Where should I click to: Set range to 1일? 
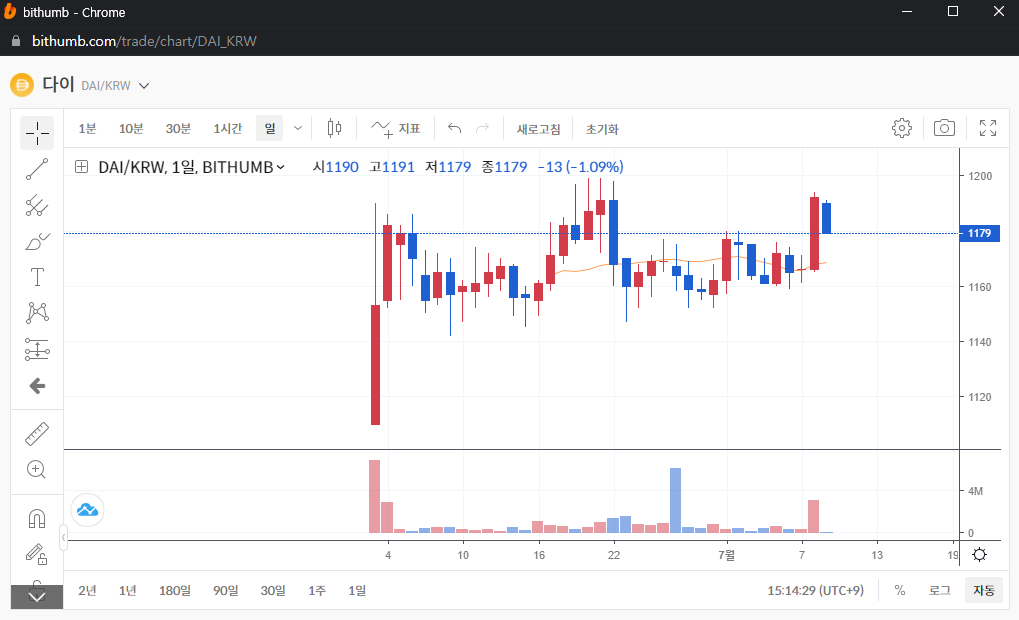(357, 590)
